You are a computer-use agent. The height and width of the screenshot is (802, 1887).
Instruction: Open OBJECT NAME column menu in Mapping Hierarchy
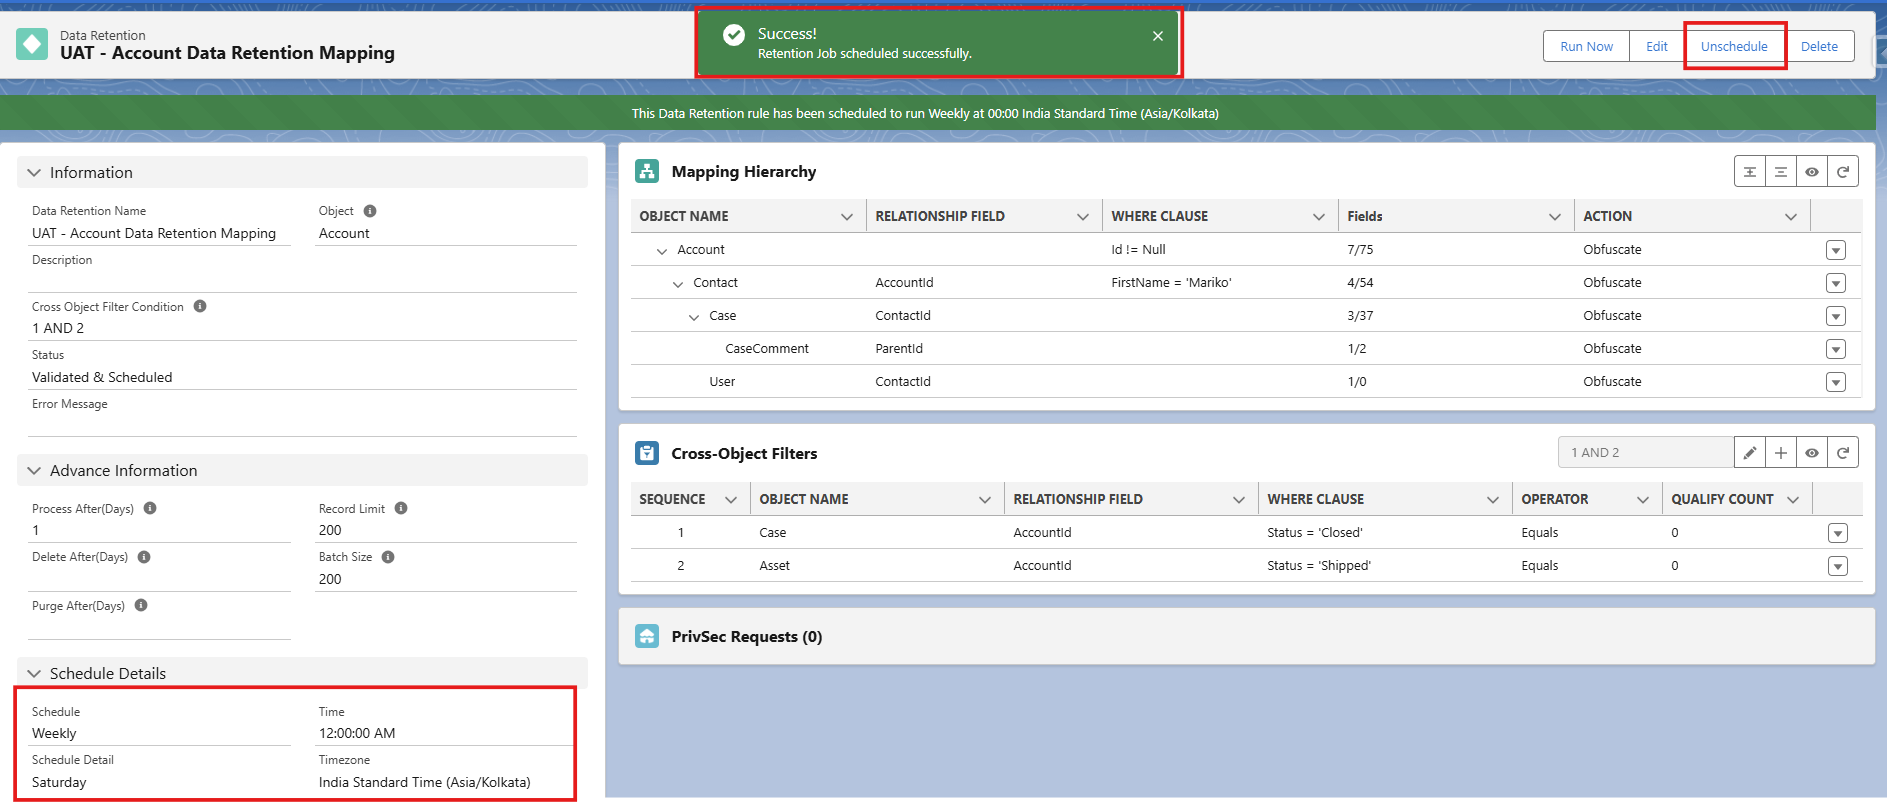[847, 217]
